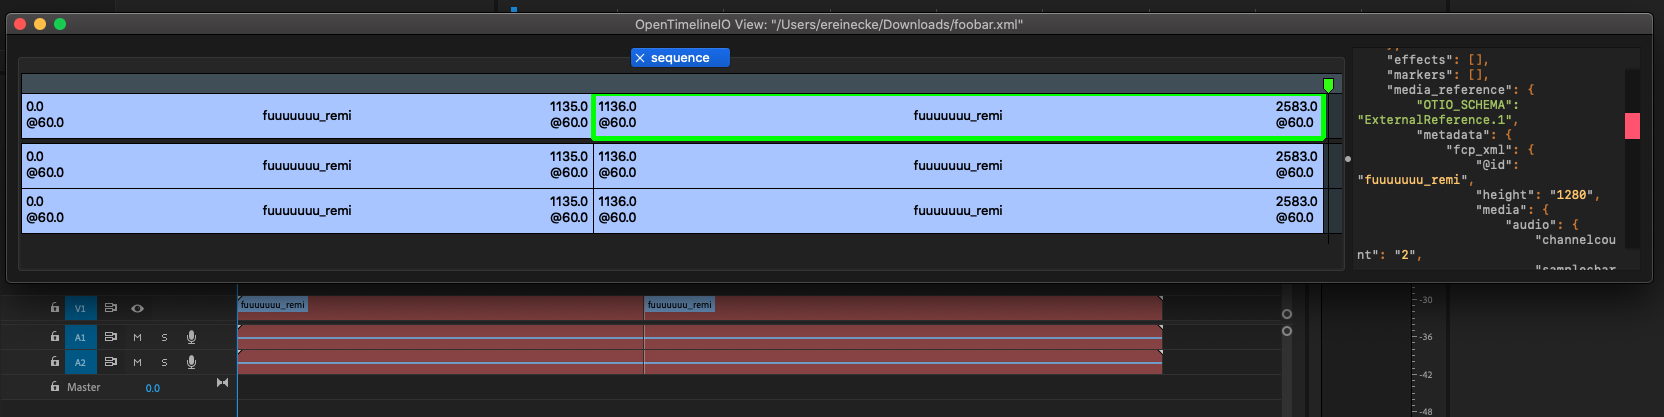Toggle sync lock icon on A1 track
The width and height of the screenshot is (1664, 417).
111,337
